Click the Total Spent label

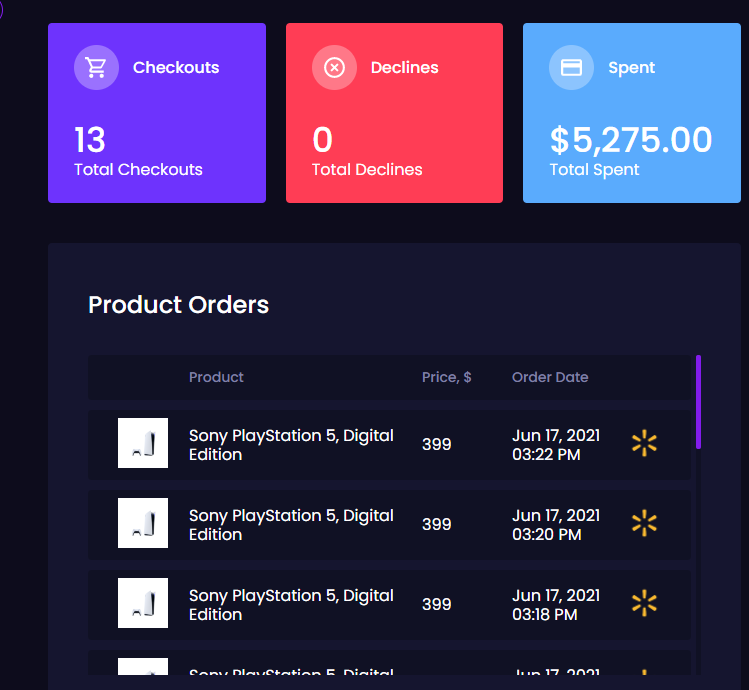click(594, 170)
